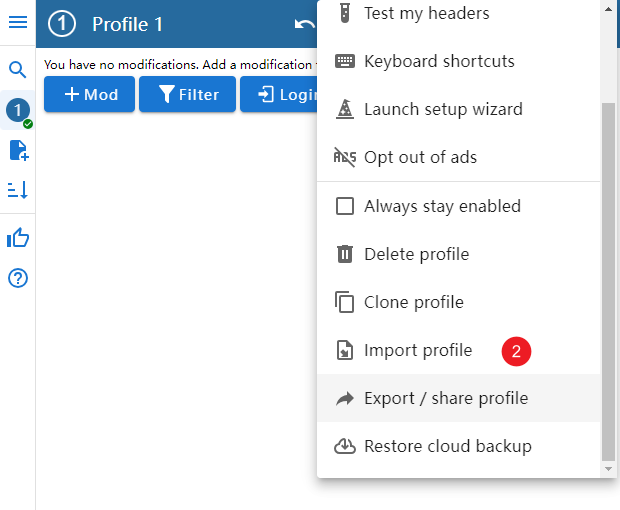
Task: Click the search magnifier icon in the sidebar
Action: (x=18, y=70)
